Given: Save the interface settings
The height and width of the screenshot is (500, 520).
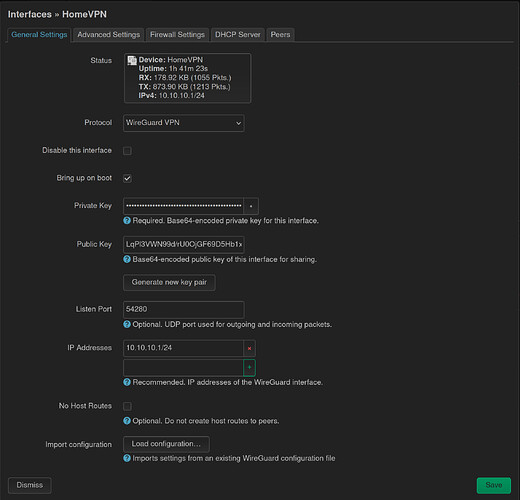Looking at the screenshot, I should (494, 485).
